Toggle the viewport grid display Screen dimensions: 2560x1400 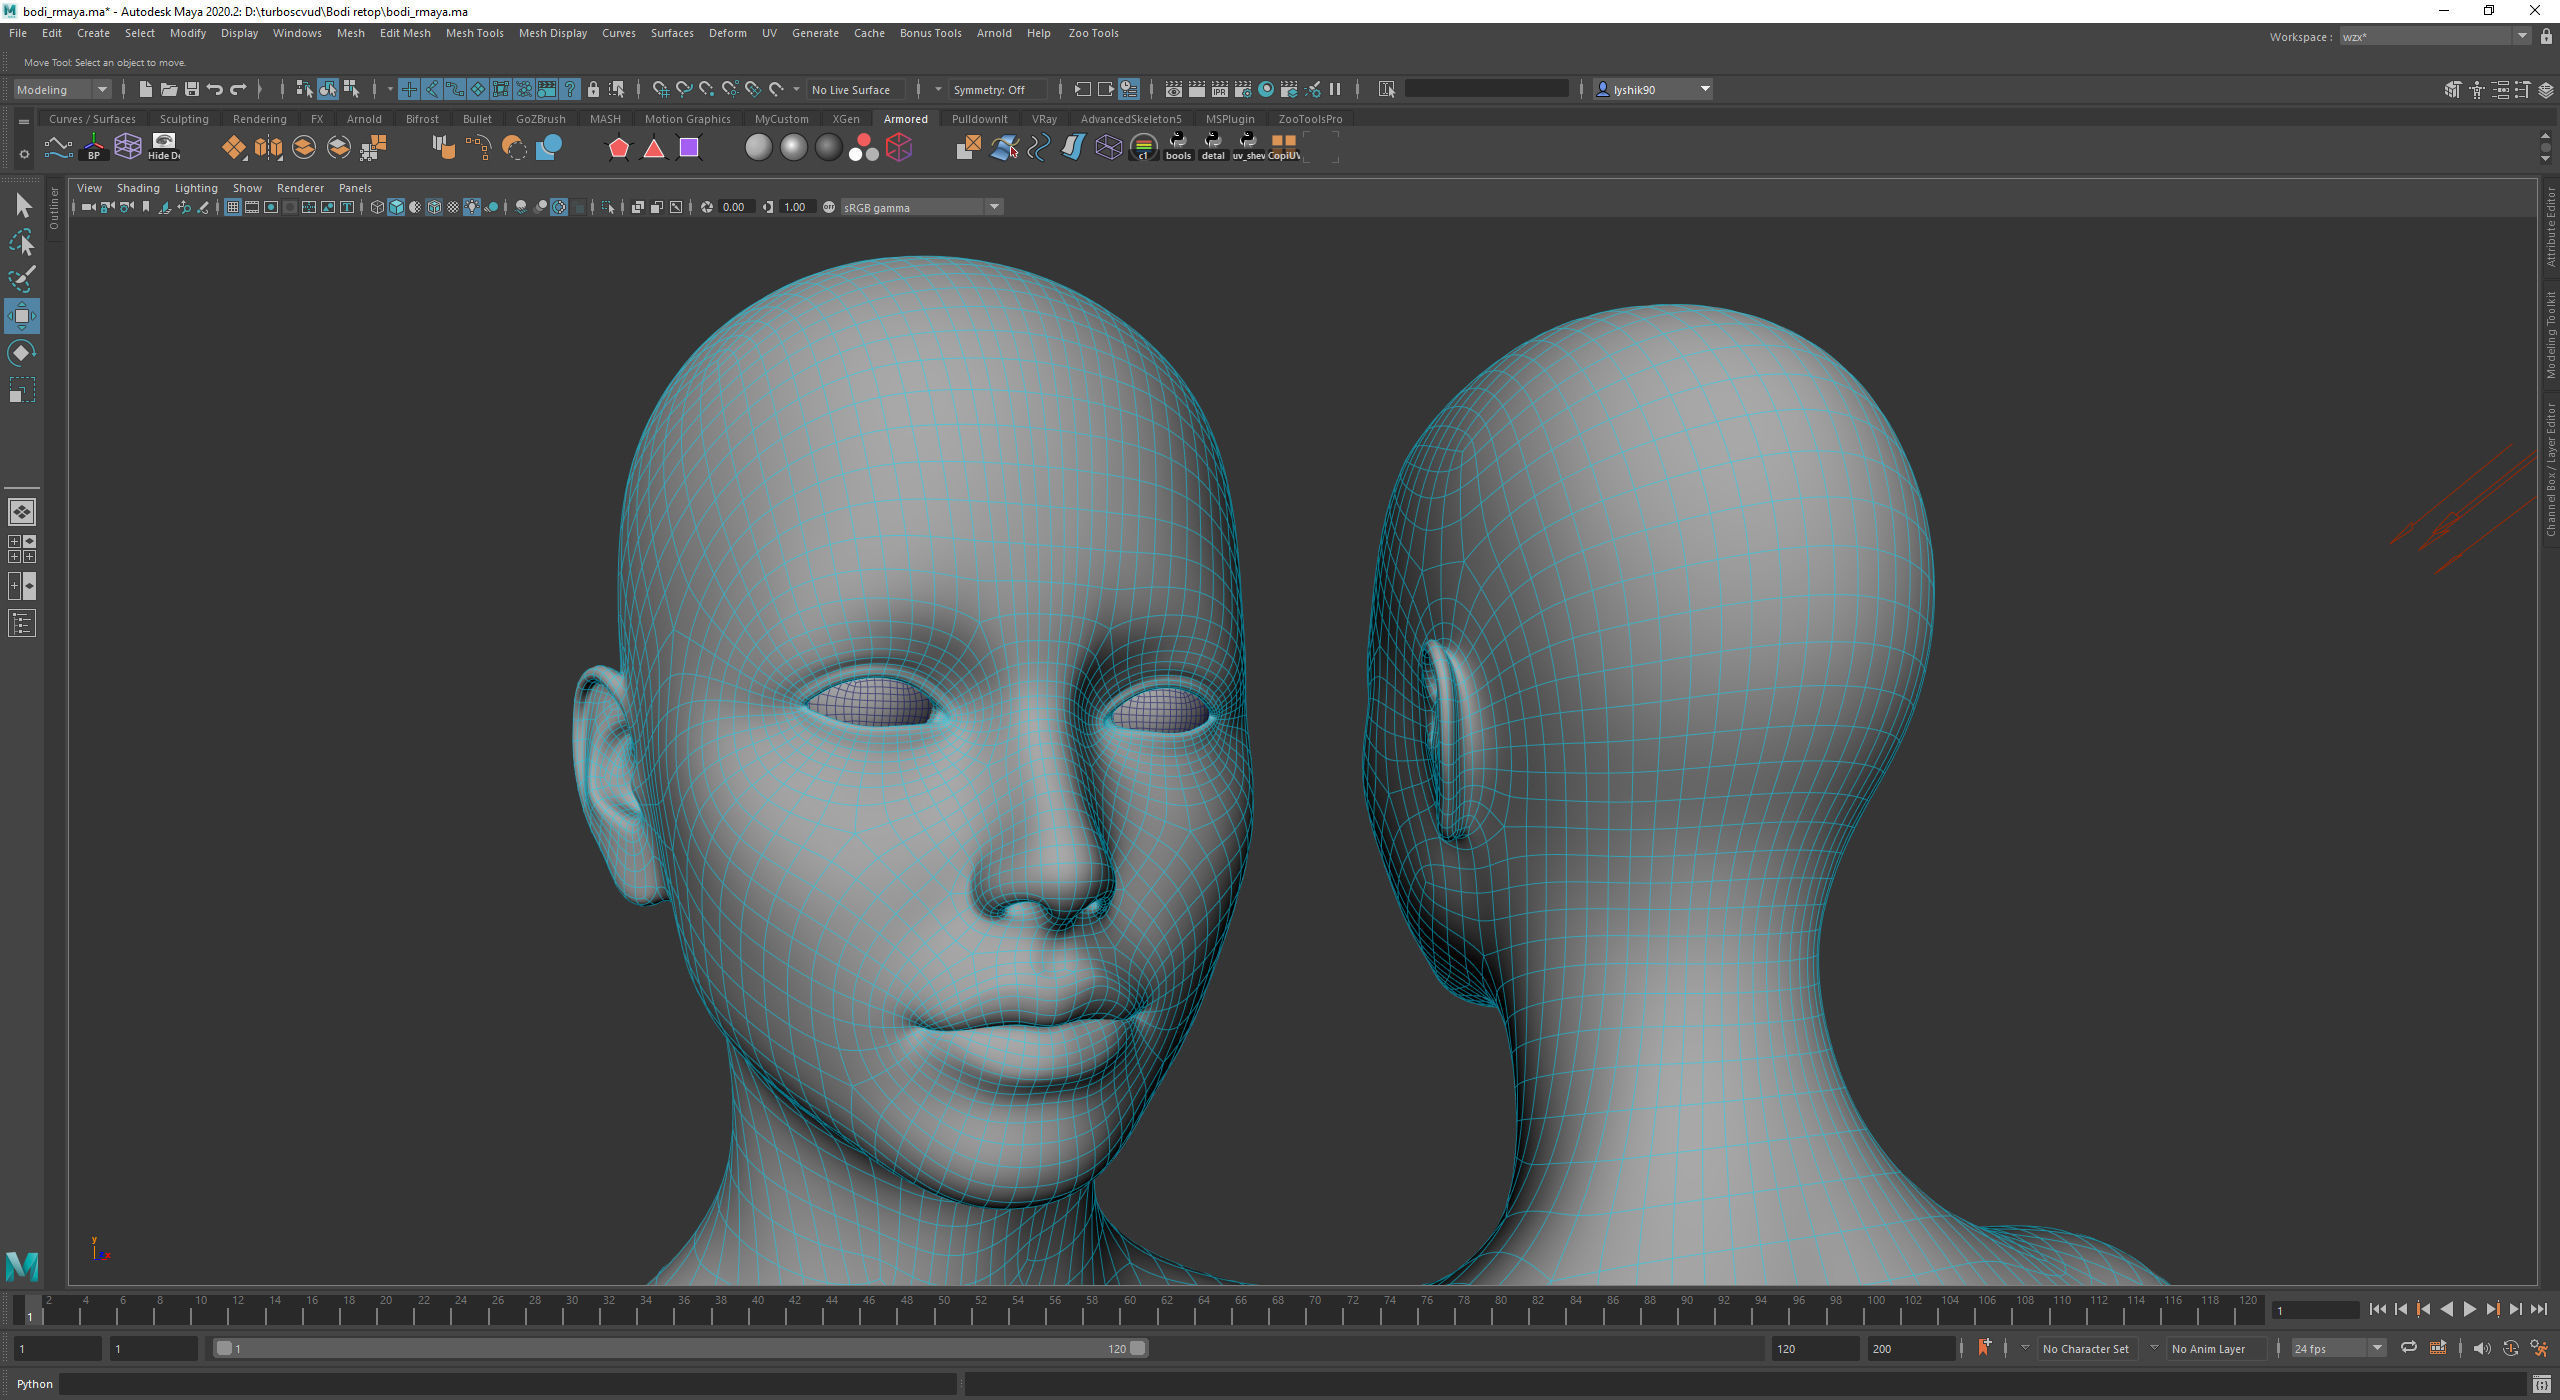click(232, 207)
